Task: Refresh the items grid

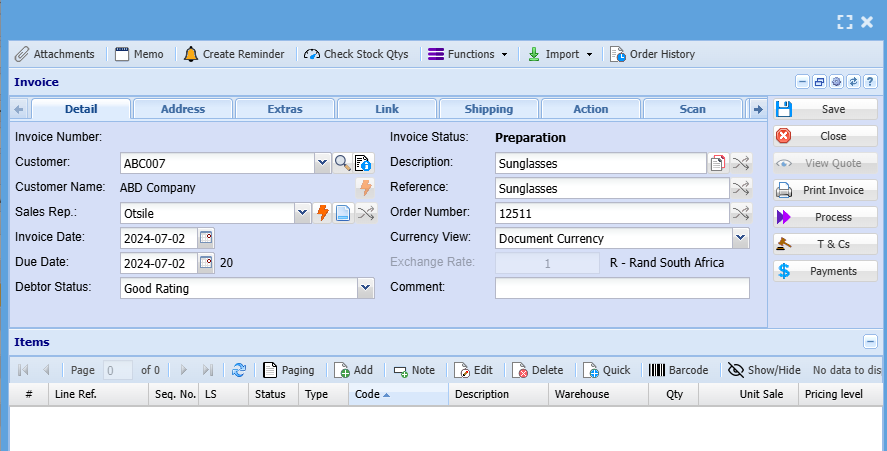Action: coord(239,370)
